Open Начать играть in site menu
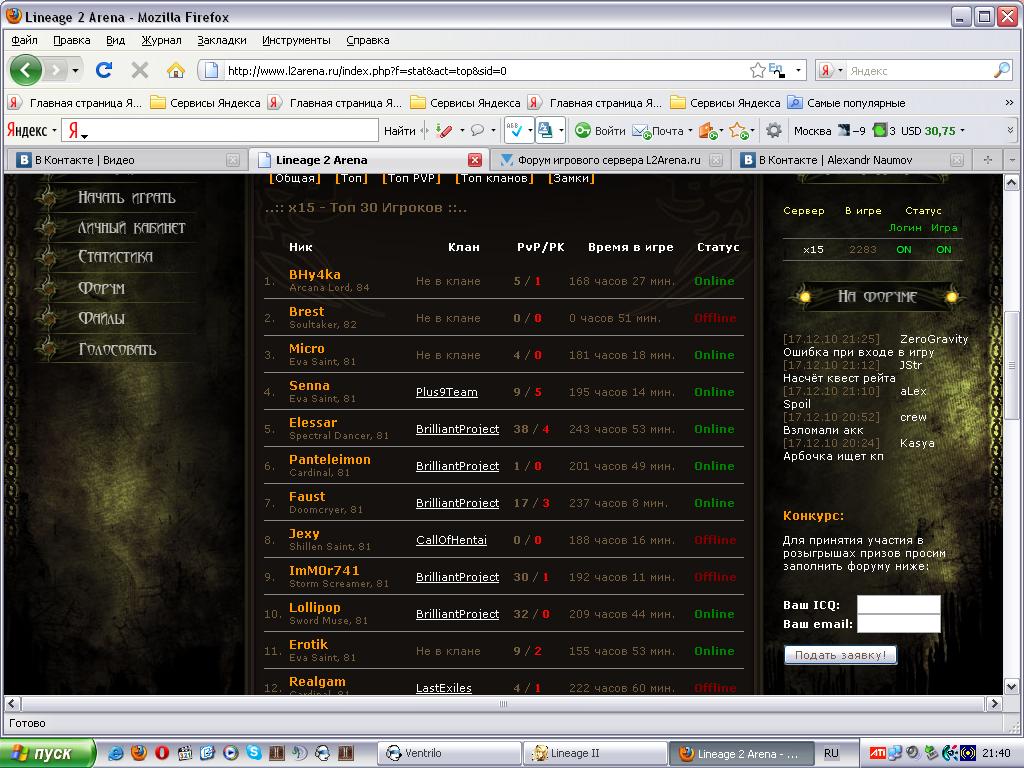 point(127,198)
